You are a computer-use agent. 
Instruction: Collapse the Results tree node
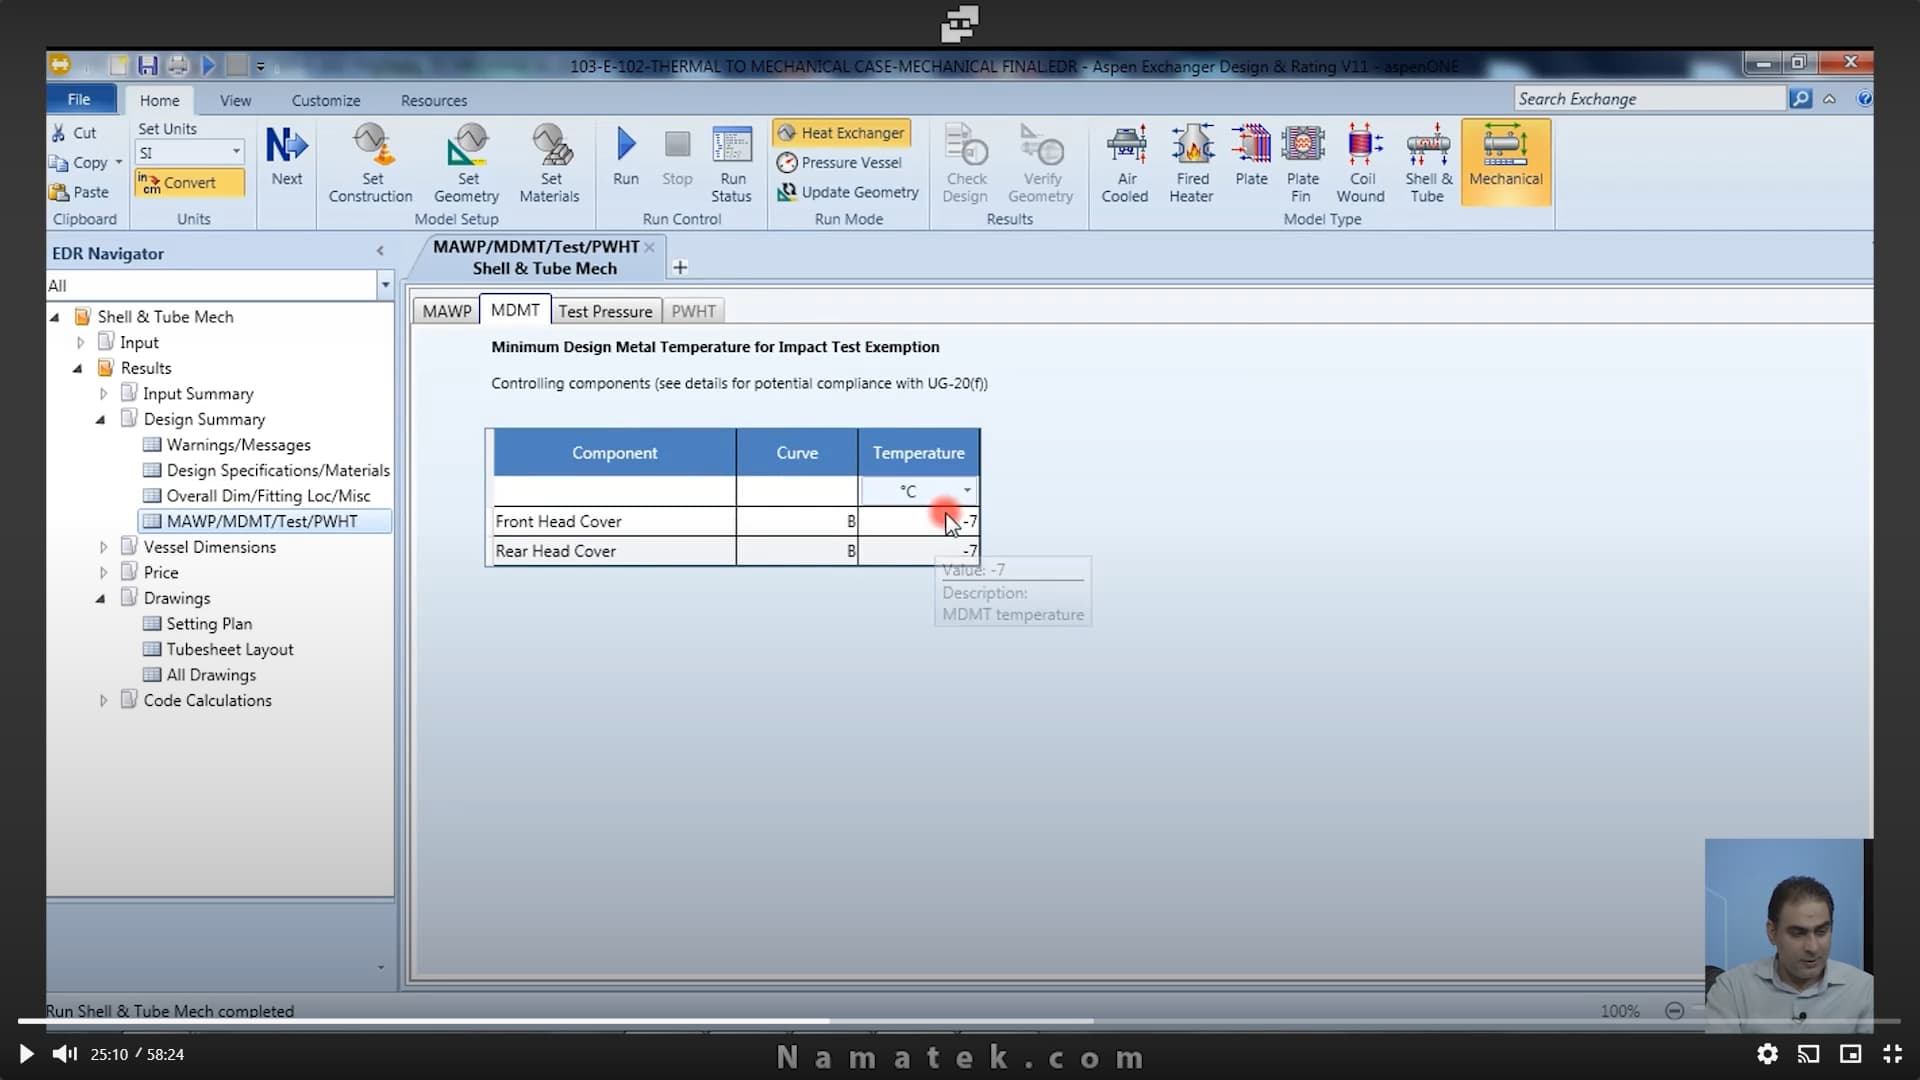(x=78, y=368)
